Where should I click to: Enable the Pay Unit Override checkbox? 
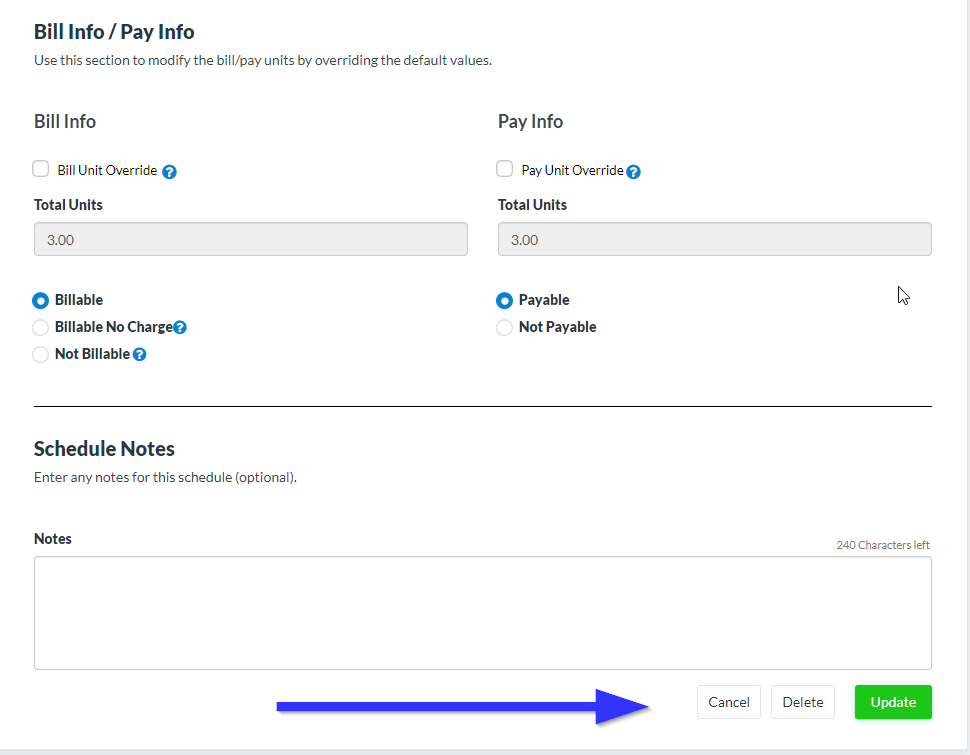click(505, 169)
